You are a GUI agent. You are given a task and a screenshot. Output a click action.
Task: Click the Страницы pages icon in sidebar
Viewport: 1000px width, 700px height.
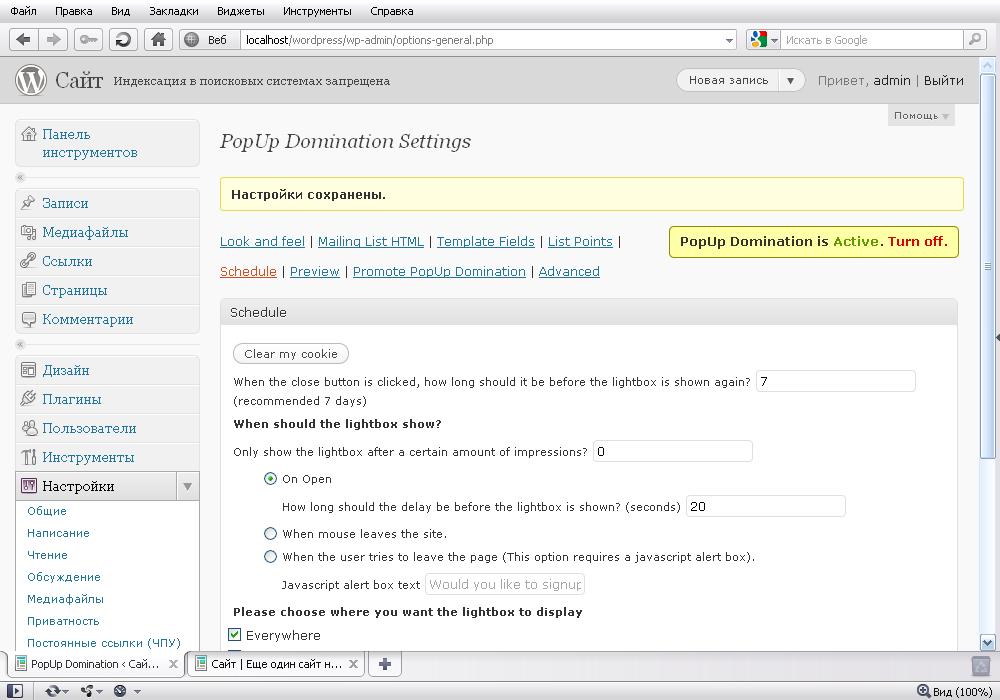tap(28, 290)
